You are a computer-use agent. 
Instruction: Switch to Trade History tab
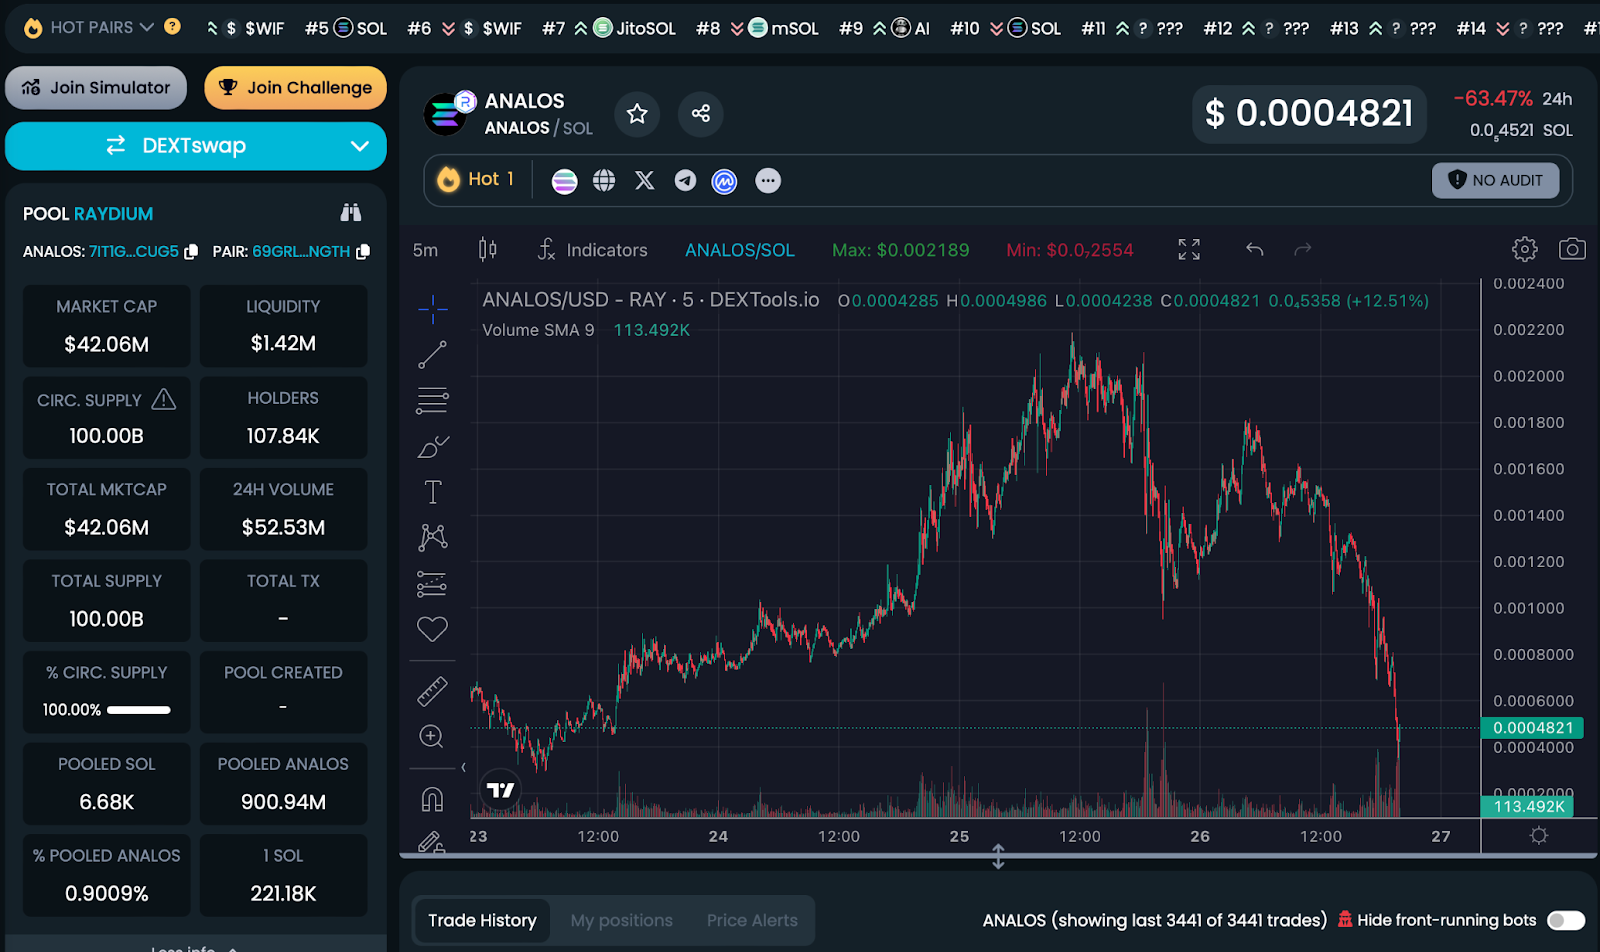[x=482, y=920]
